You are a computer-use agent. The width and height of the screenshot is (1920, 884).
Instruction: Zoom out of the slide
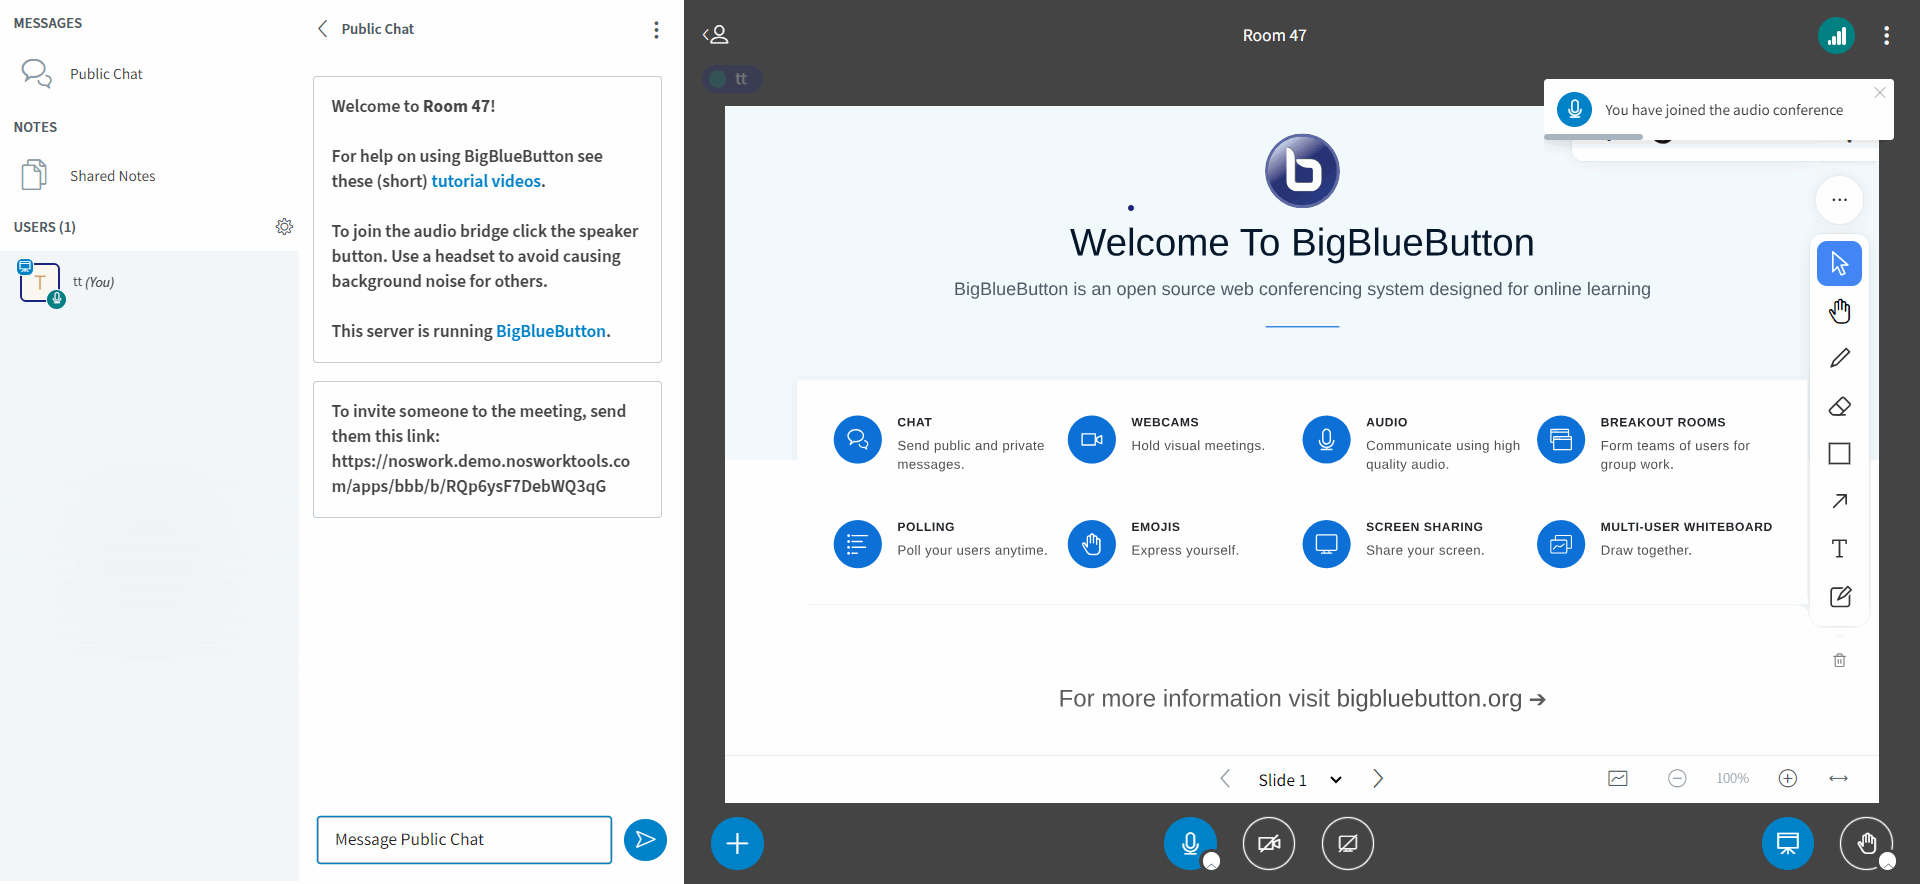(1677, 779)
